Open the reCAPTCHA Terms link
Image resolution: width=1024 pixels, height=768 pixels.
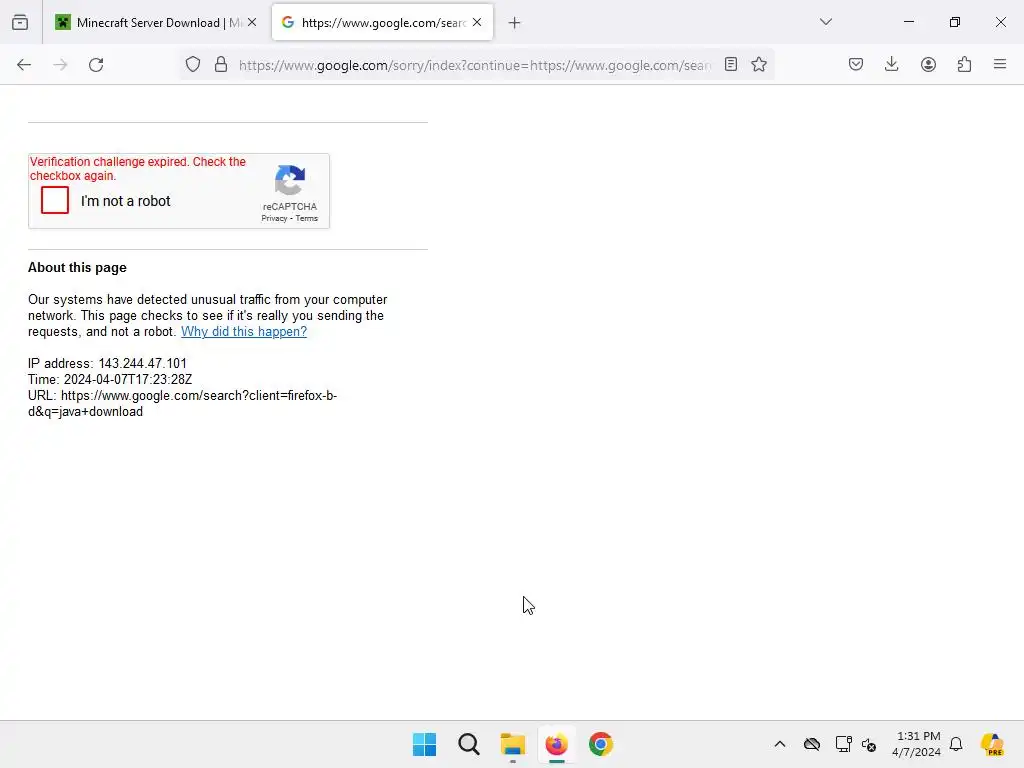click(x=306, y=219)
